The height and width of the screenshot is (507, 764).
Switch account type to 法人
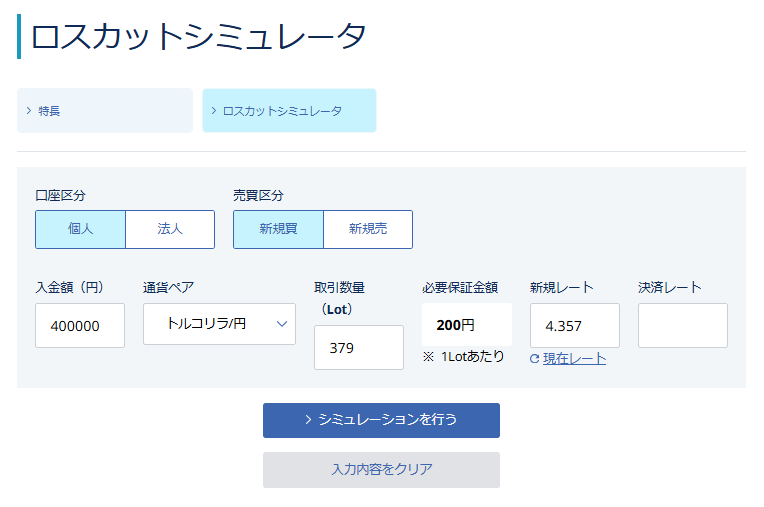click(x=170, y=229)
